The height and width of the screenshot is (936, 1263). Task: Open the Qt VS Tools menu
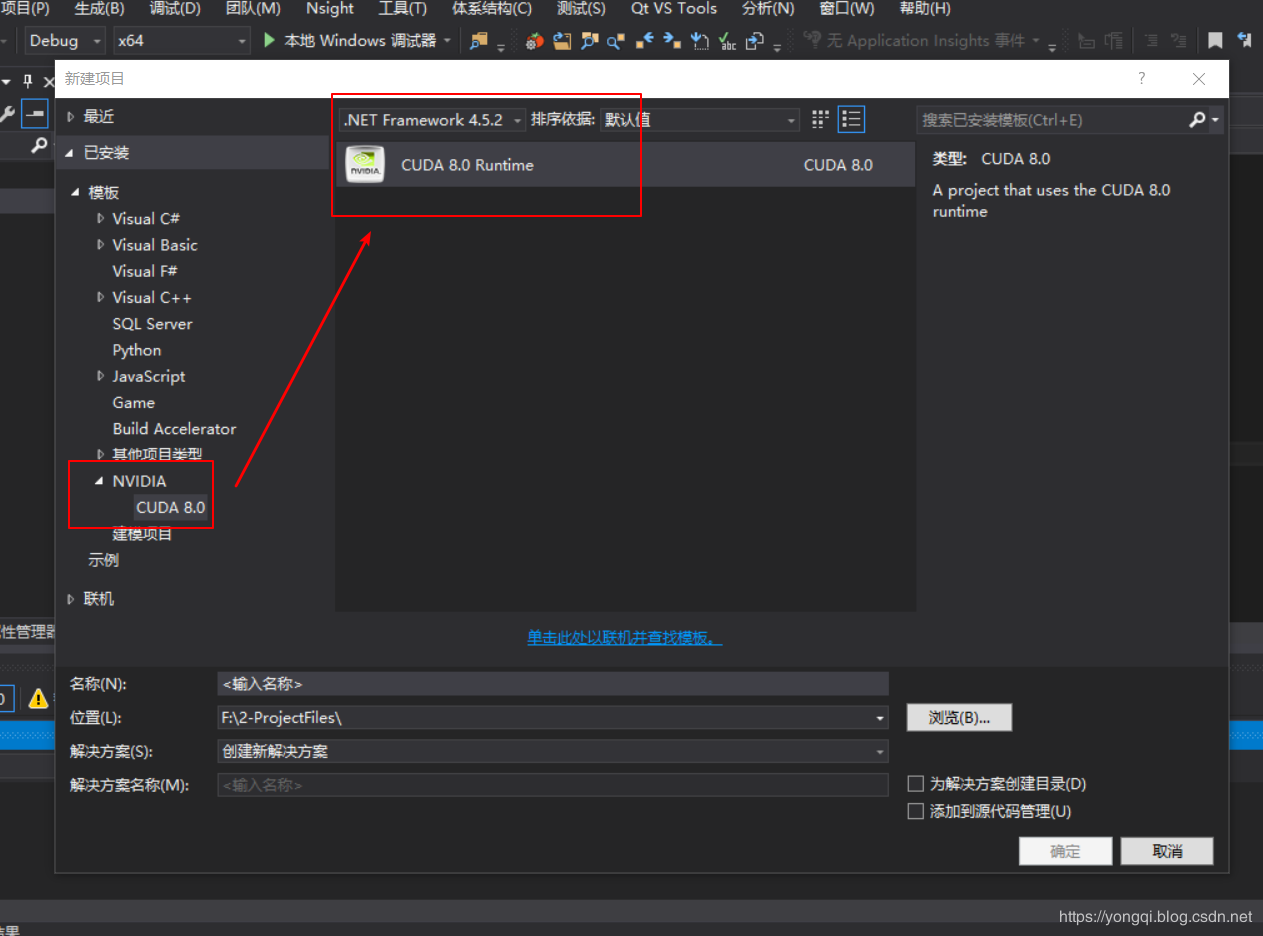tap(674, 9)
